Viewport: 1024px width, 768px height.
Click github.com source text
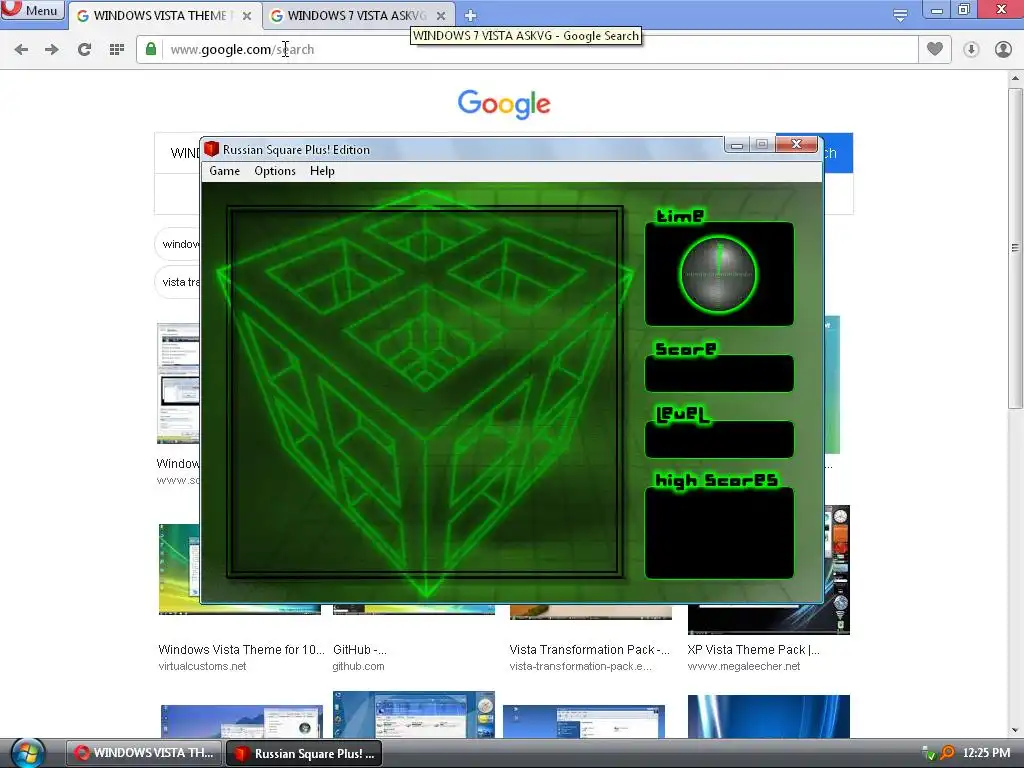(x=359, y=666)
